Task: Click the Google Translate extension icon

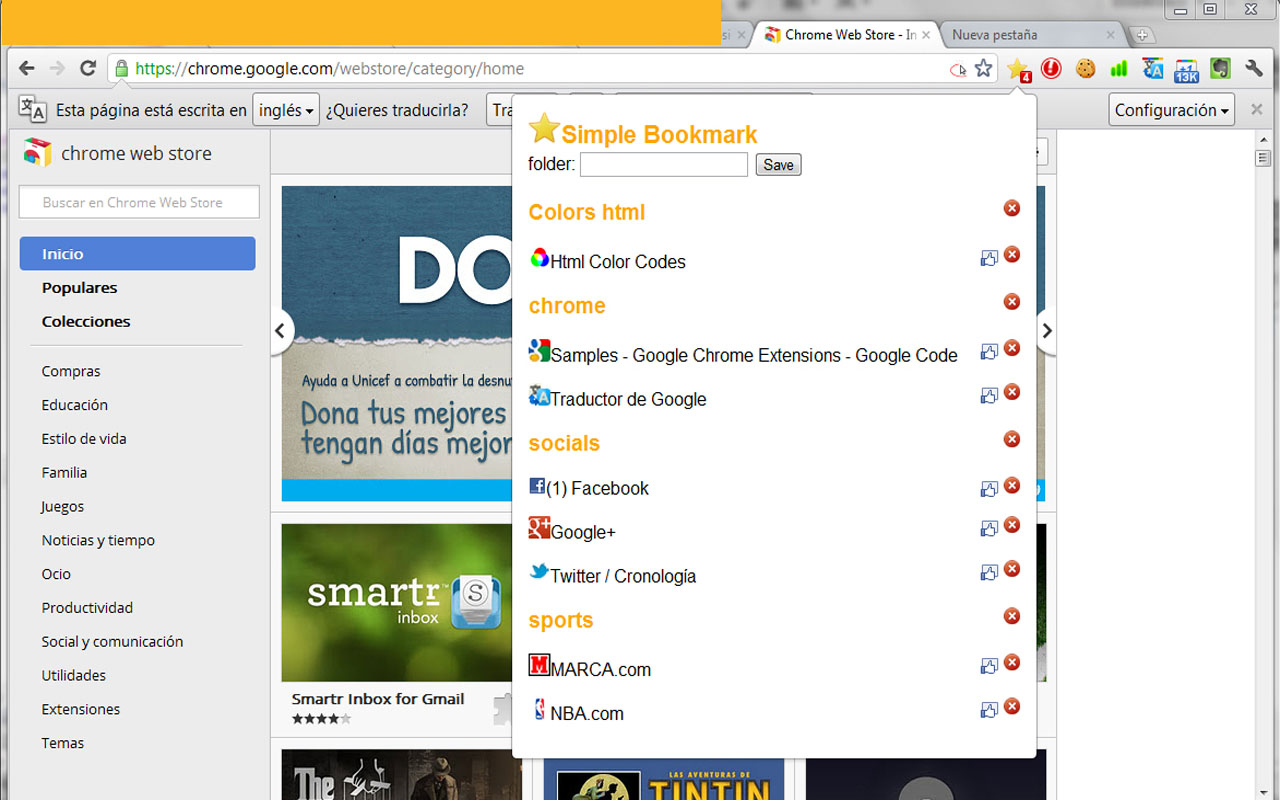Action: 1152,68
